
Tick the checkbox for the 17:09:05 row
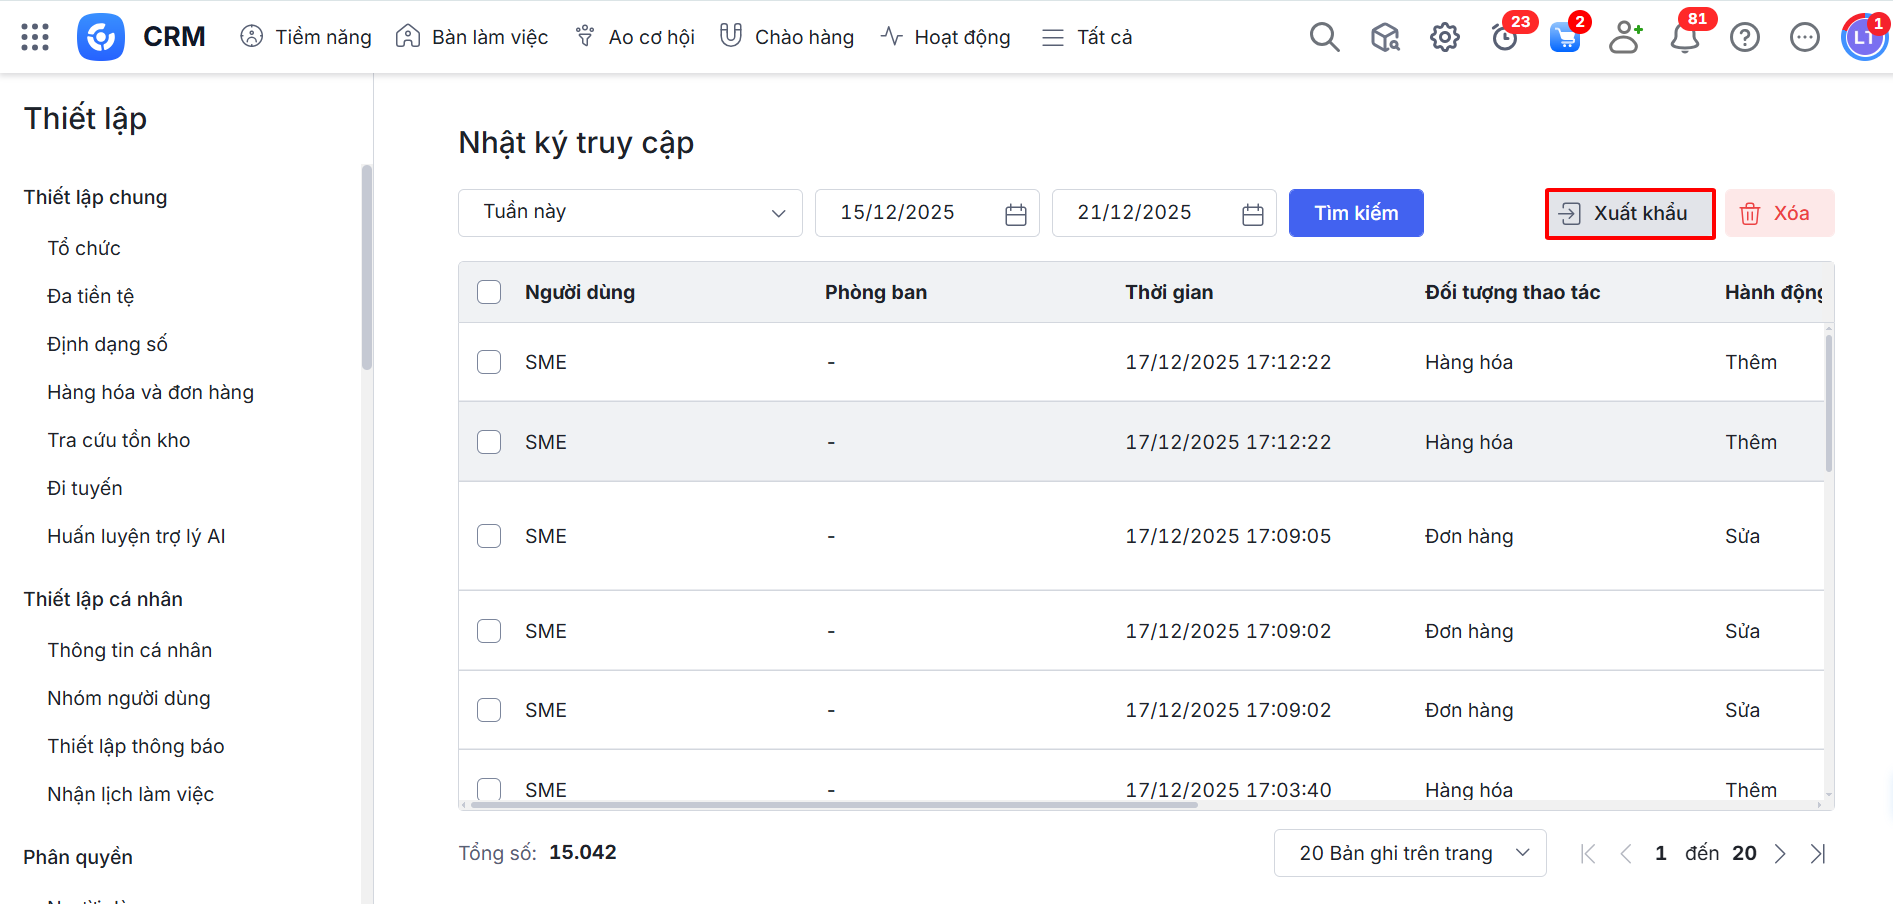(489, 536)
